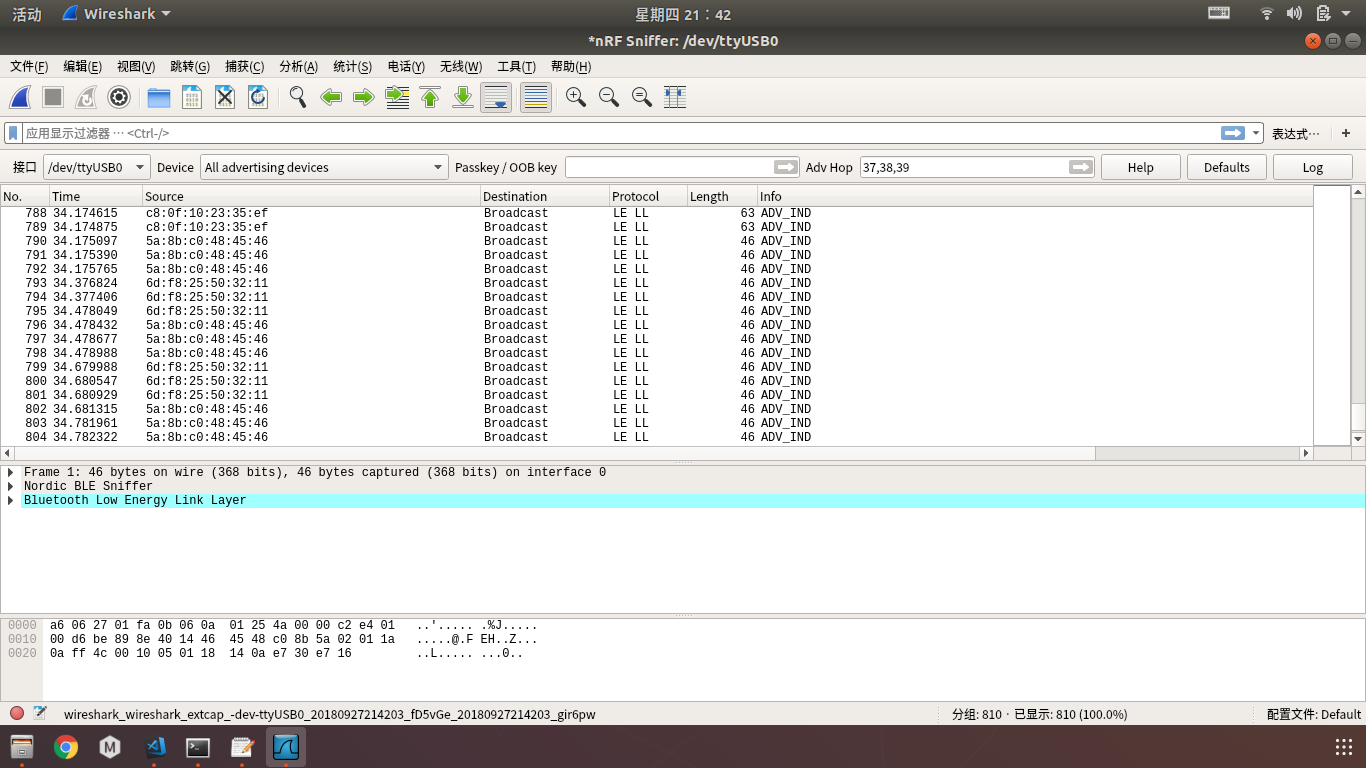Open the 编辑(E) menu
Viewport: 1366px width, 768px height.
[82, 66]
